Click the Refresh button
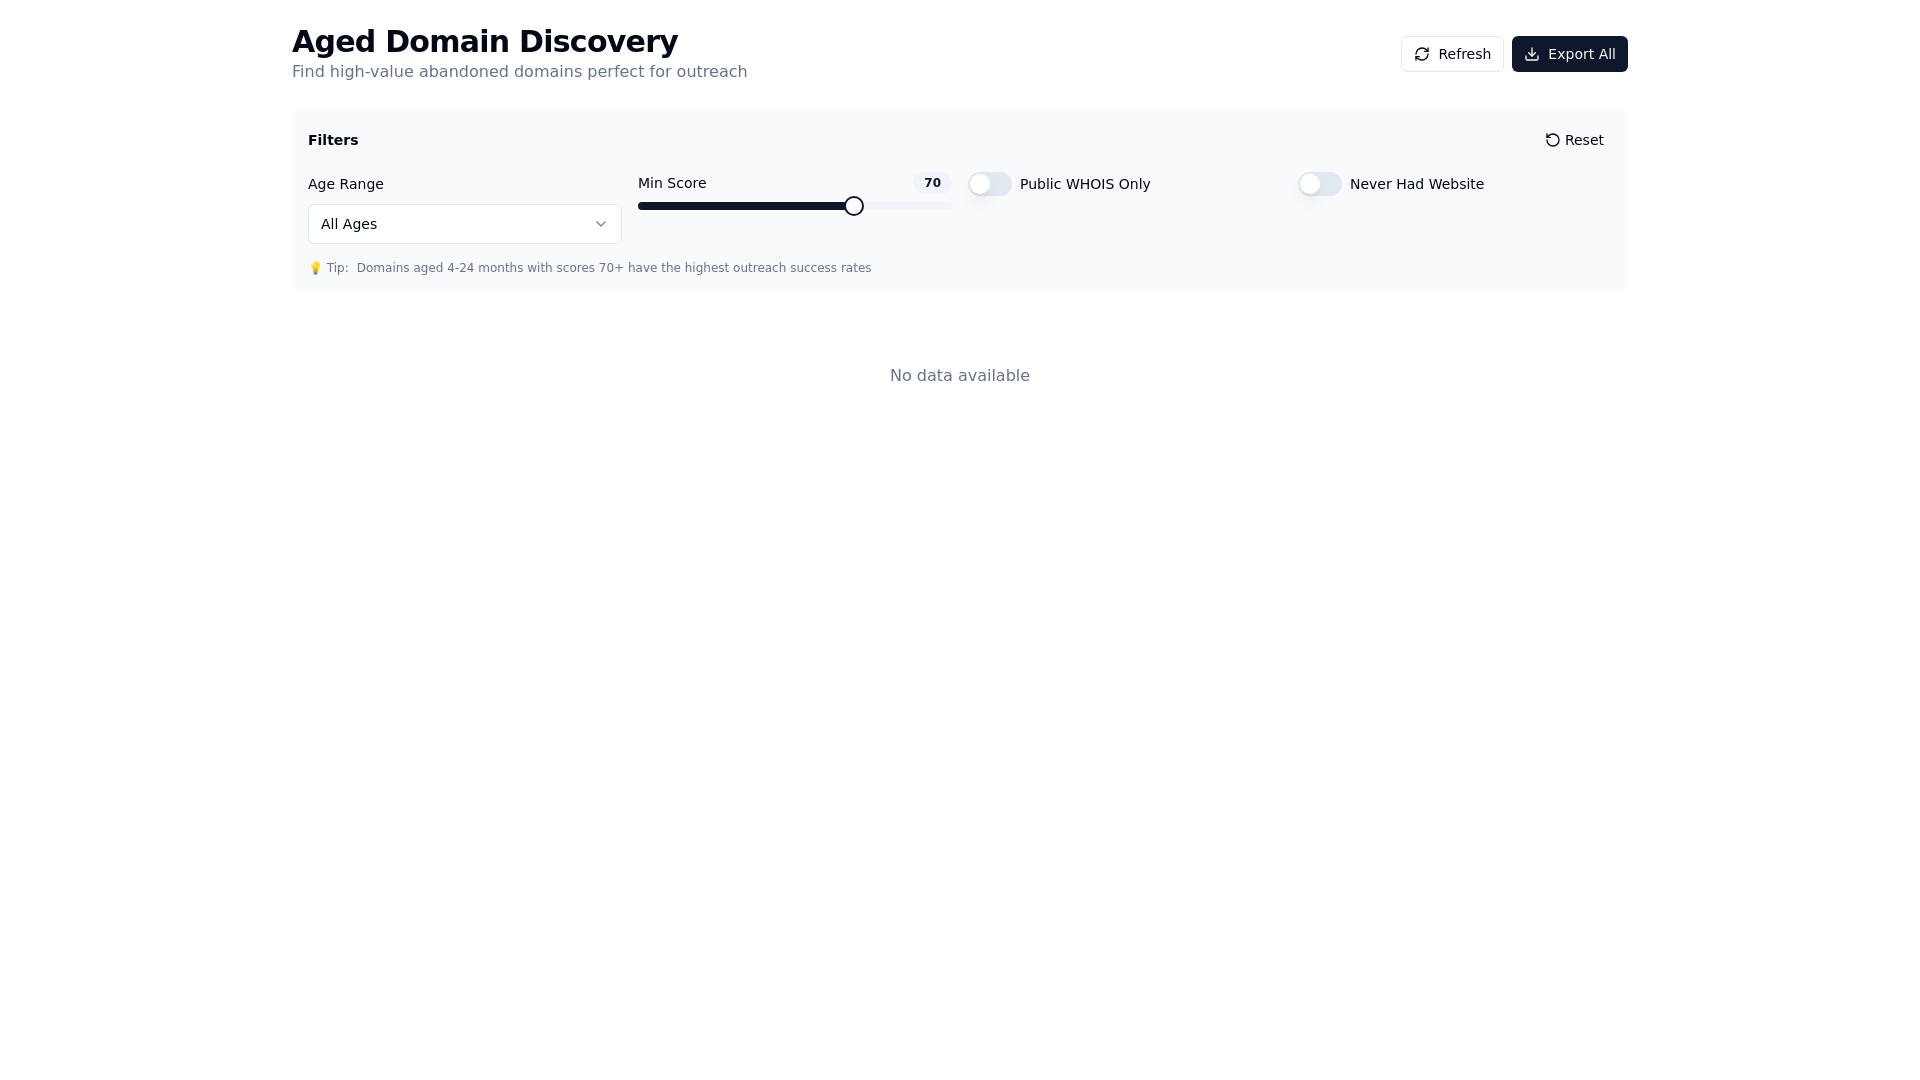The image size is (1920, 1080). [1452, 54]
